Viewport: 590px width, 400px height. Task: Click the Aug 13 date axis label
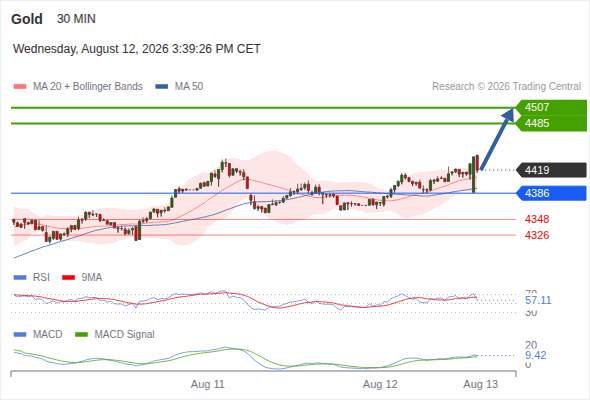[x=481, y=384]
